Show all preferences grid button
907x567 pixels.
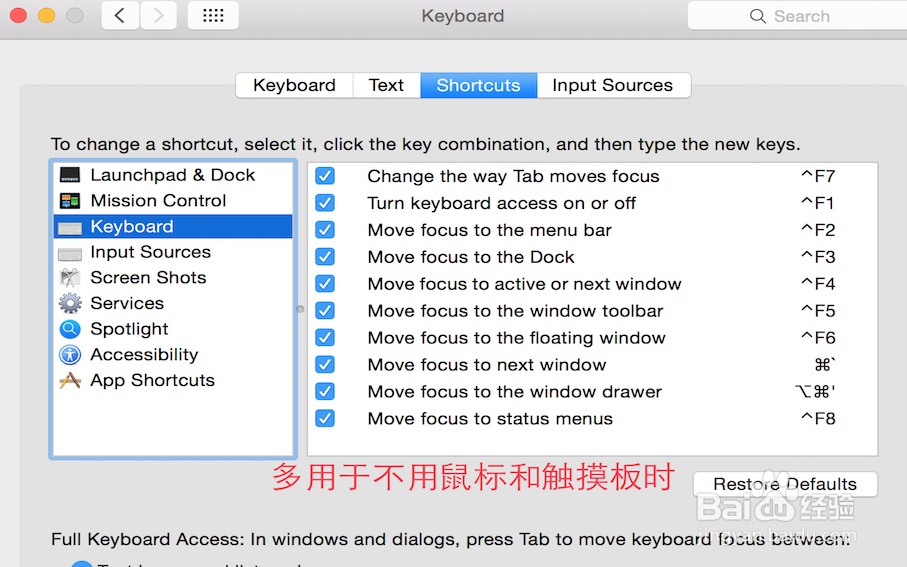point(212,16)
